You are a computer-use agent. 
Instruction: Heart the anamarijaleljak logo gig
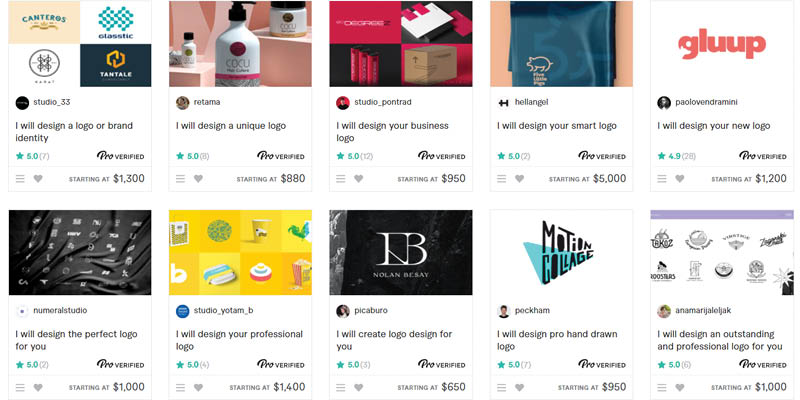[680, 387]
